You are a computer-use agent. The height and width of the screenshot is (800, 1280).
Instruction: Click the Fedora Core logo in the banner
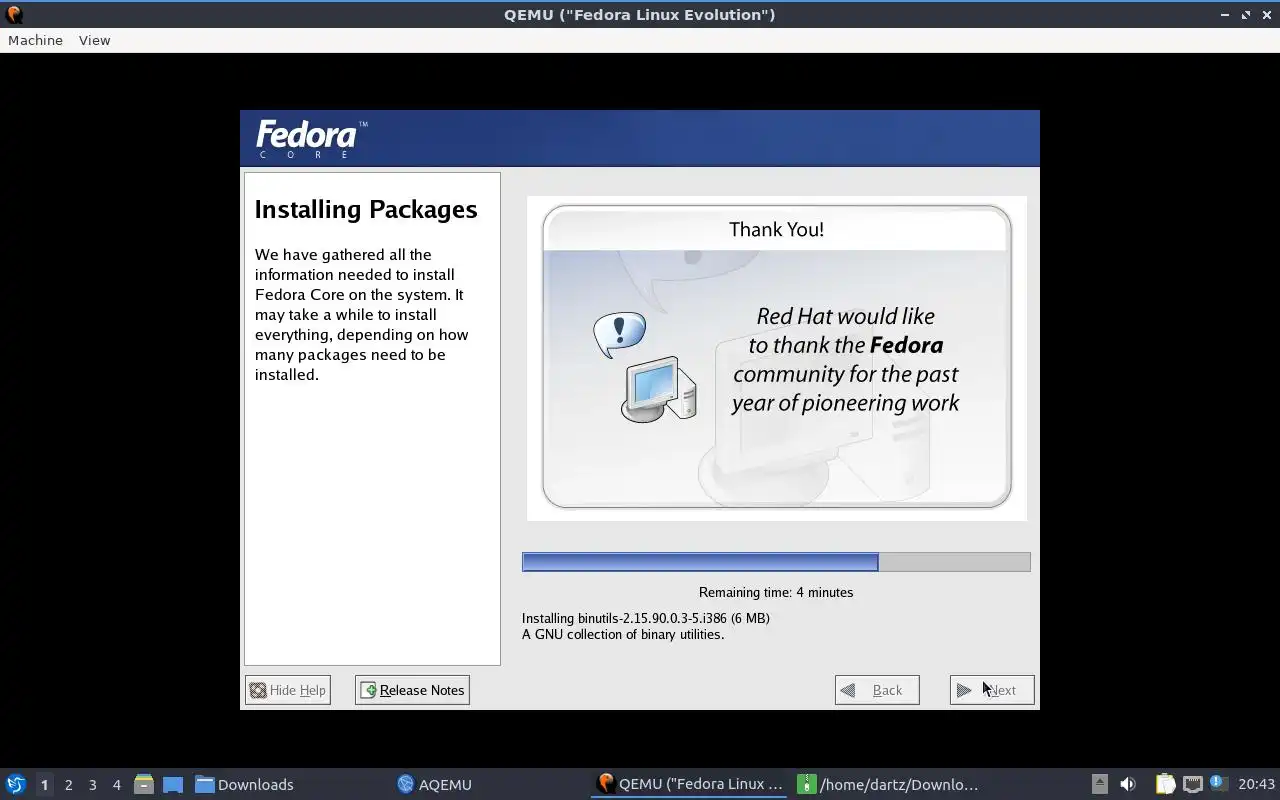pyautogui.click(x=311, y=138)
